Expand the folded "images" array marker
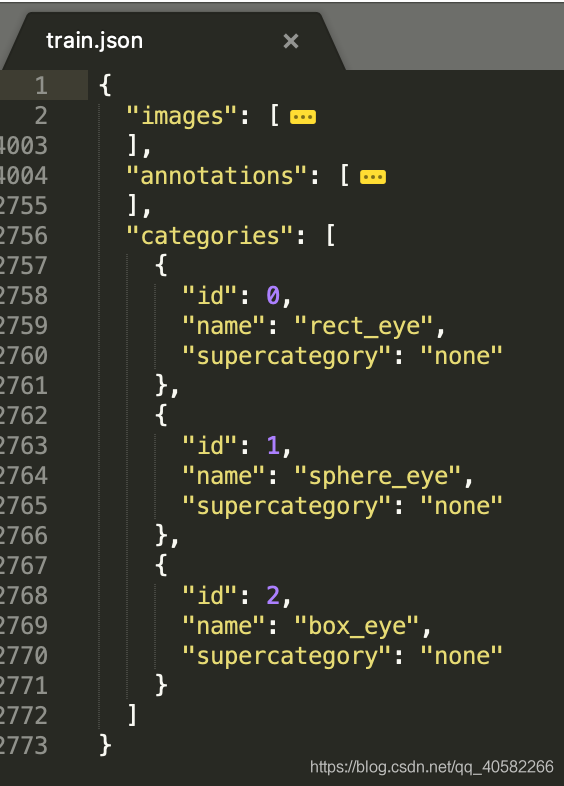The height and width of the screenshot is (786, 564). pos(303,117)
